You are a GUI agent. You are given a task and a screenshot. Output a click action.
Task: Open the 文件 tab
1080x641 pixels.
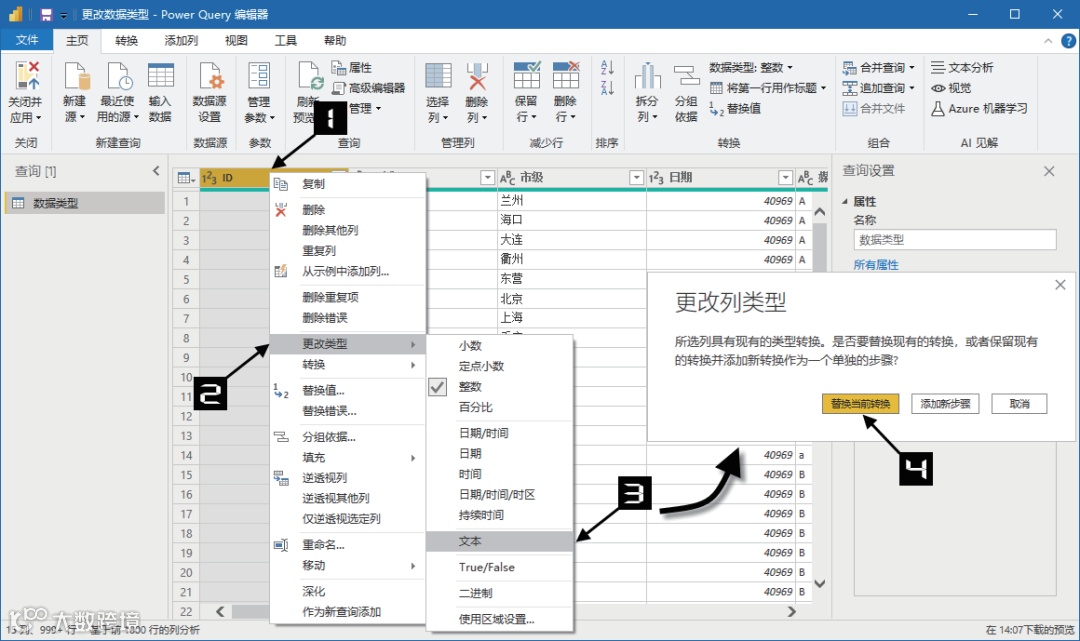point(27,40)
